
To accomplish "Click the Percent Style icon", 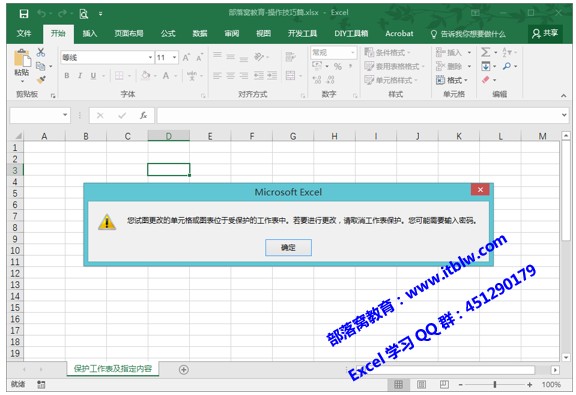I will pyautogui.click(x=338, y=67).
